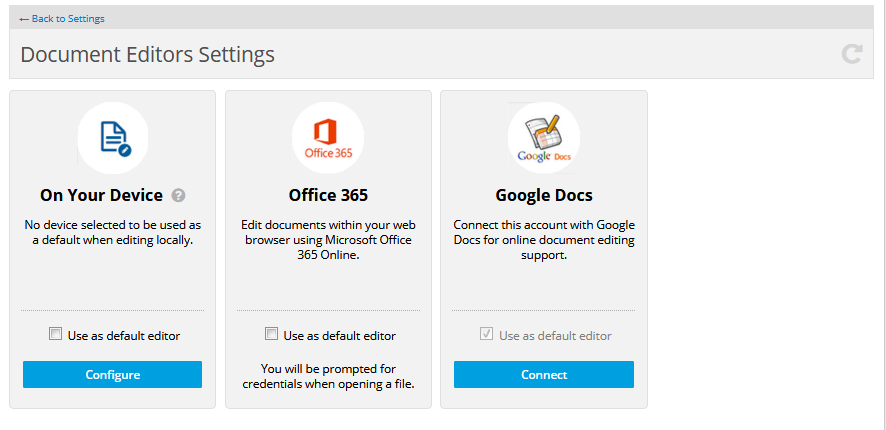Click the Microsoft Office 365 Online description
Image resolution: width=886 pixels, height=430 pixels.
[328, 240]
